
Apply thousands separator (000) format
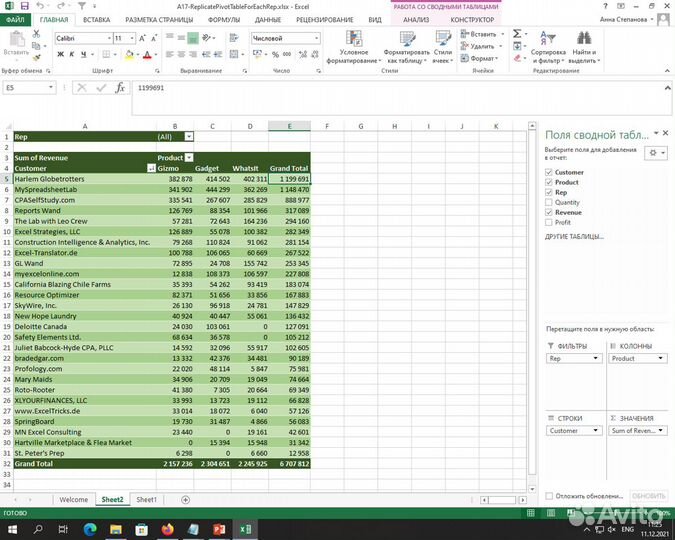coord(287,54)
